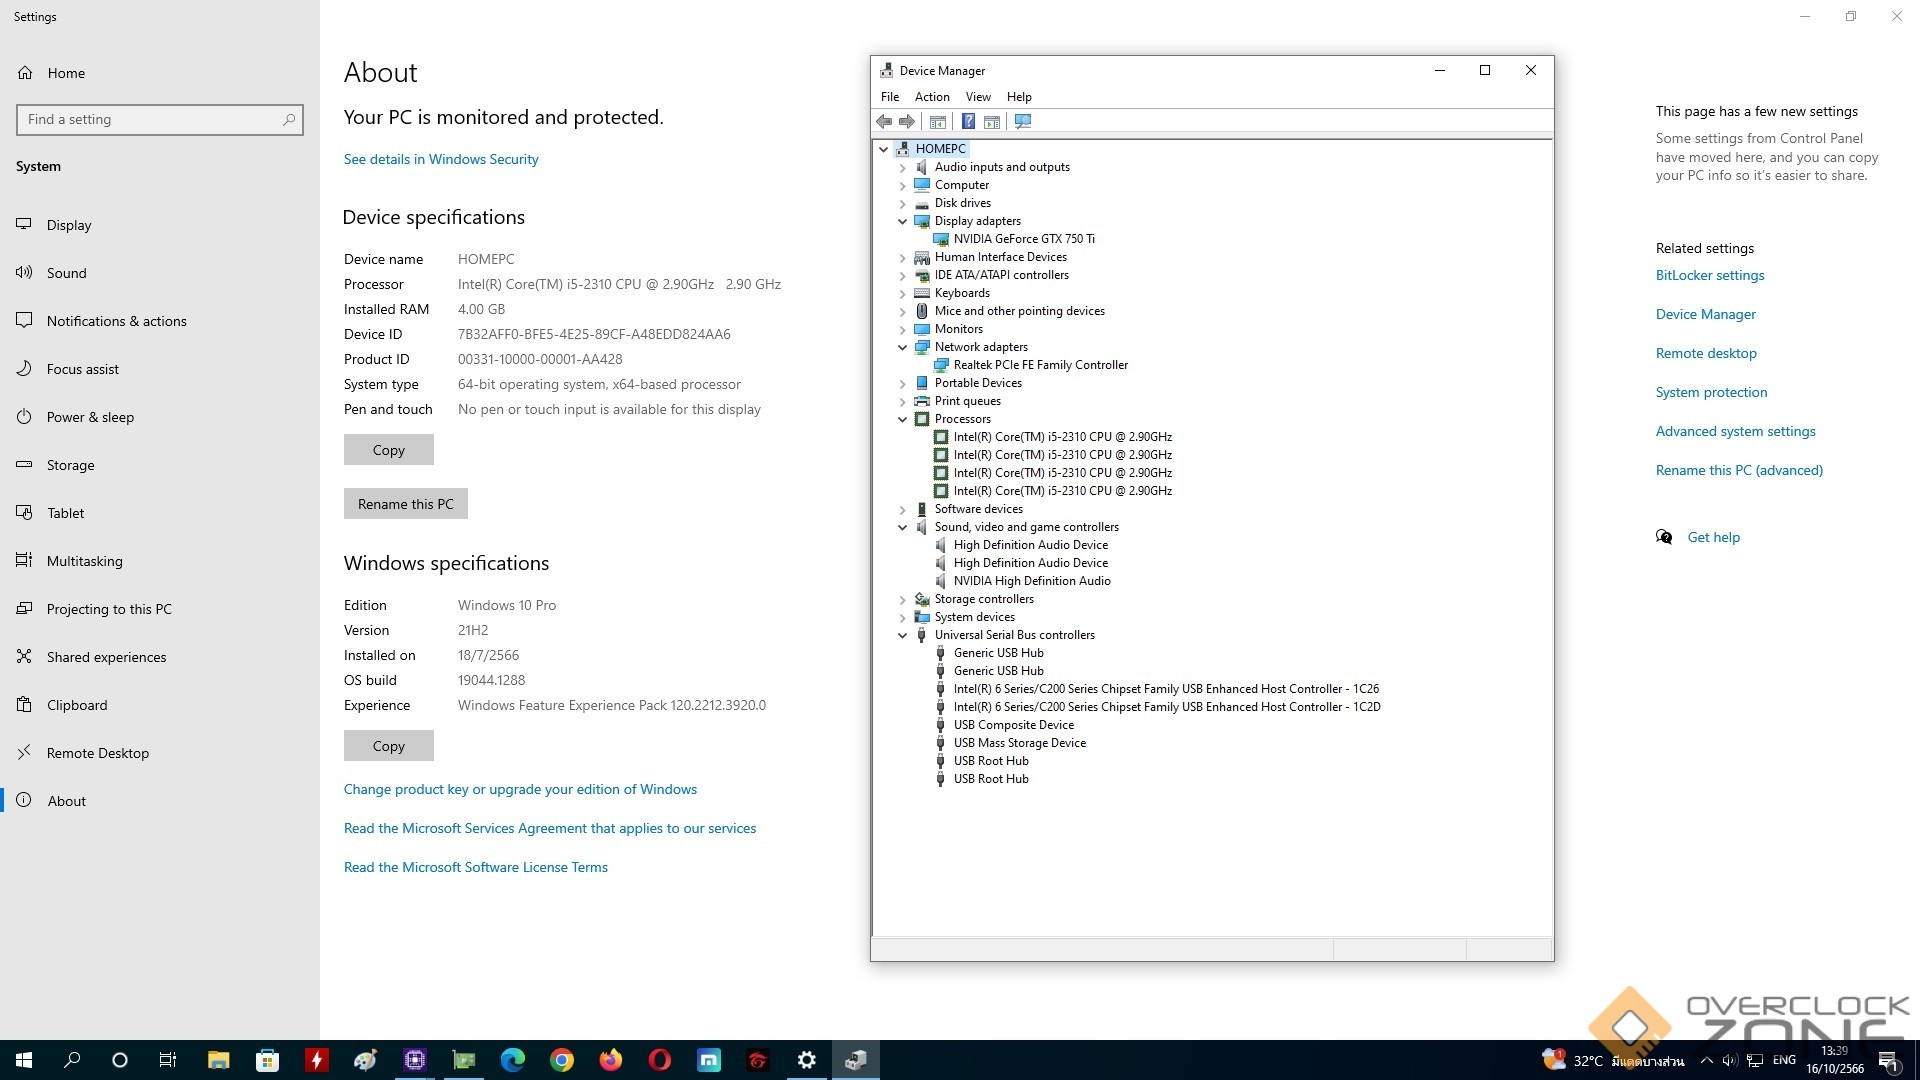This screenshot has width=1920, height=1080.
Task: Collapse the Processors node
Action: [x=902, y=419]
